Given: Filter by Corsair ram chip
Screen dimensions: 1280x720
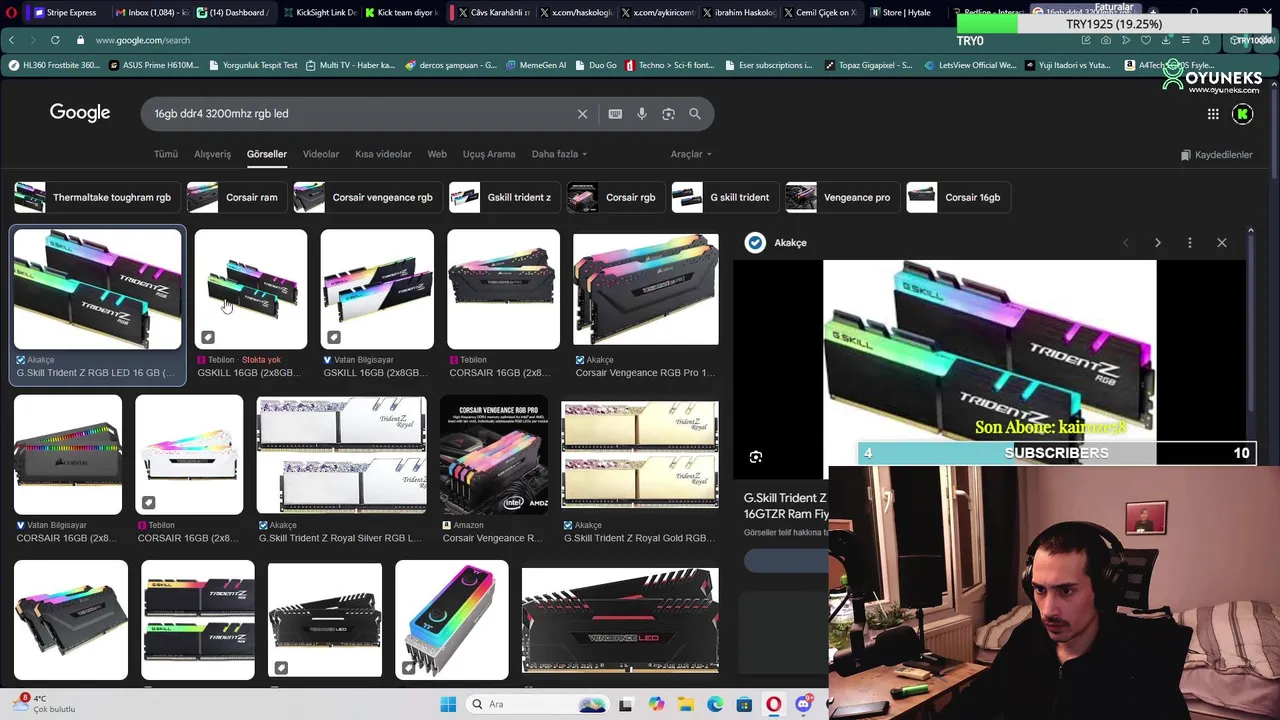Looking at the screenshot, I should coord(237,197).
